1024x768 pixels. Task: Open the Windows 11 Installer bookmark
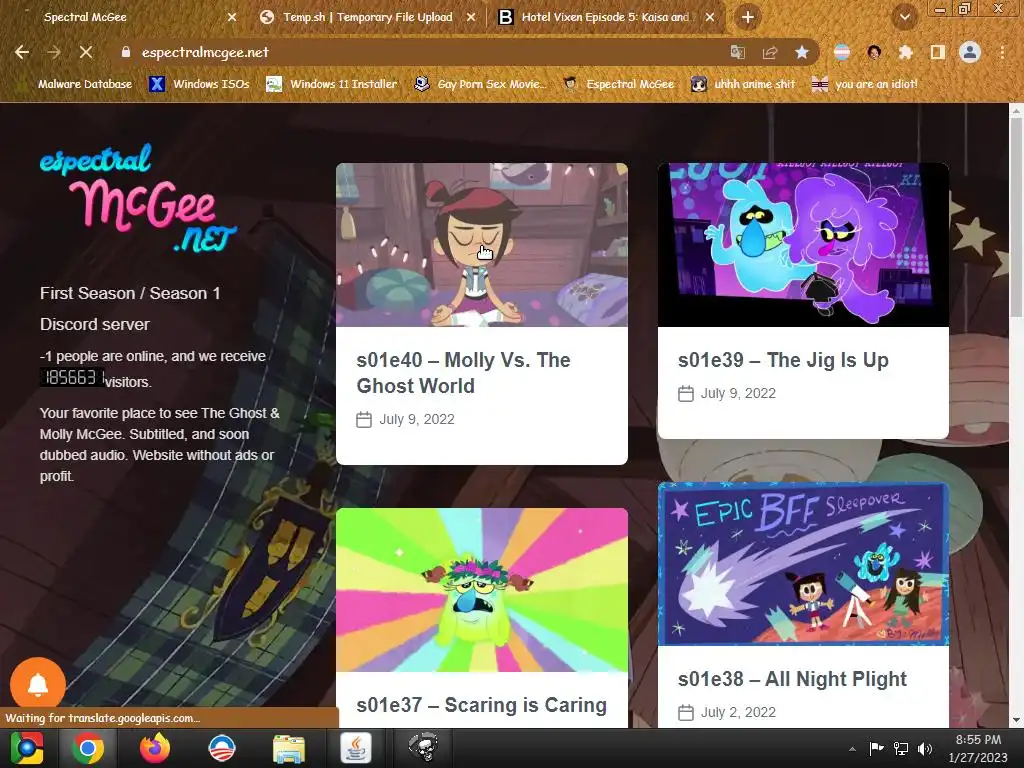point(332,84)
